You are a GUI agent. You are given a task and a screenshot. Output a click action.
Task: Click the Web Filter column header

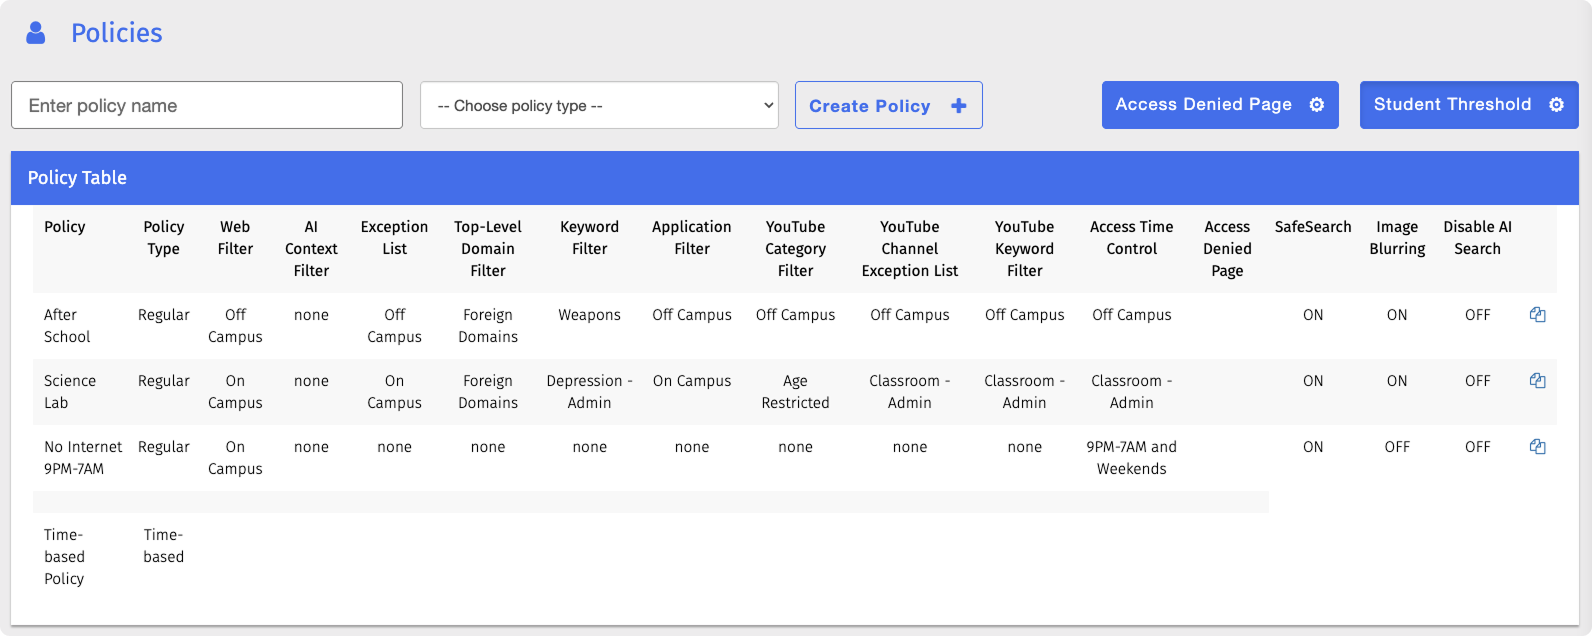tap(235, 238)
